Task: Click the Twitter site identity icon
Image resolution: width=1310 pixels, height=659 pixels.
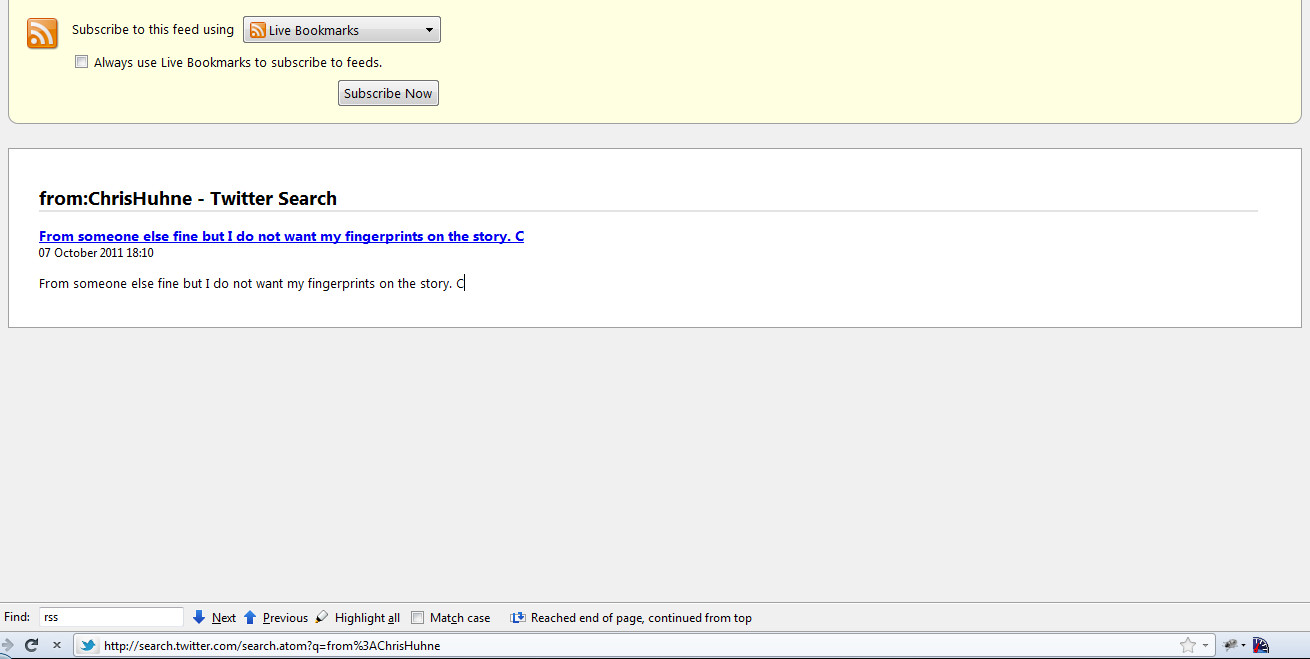Action: click(88, 645)
